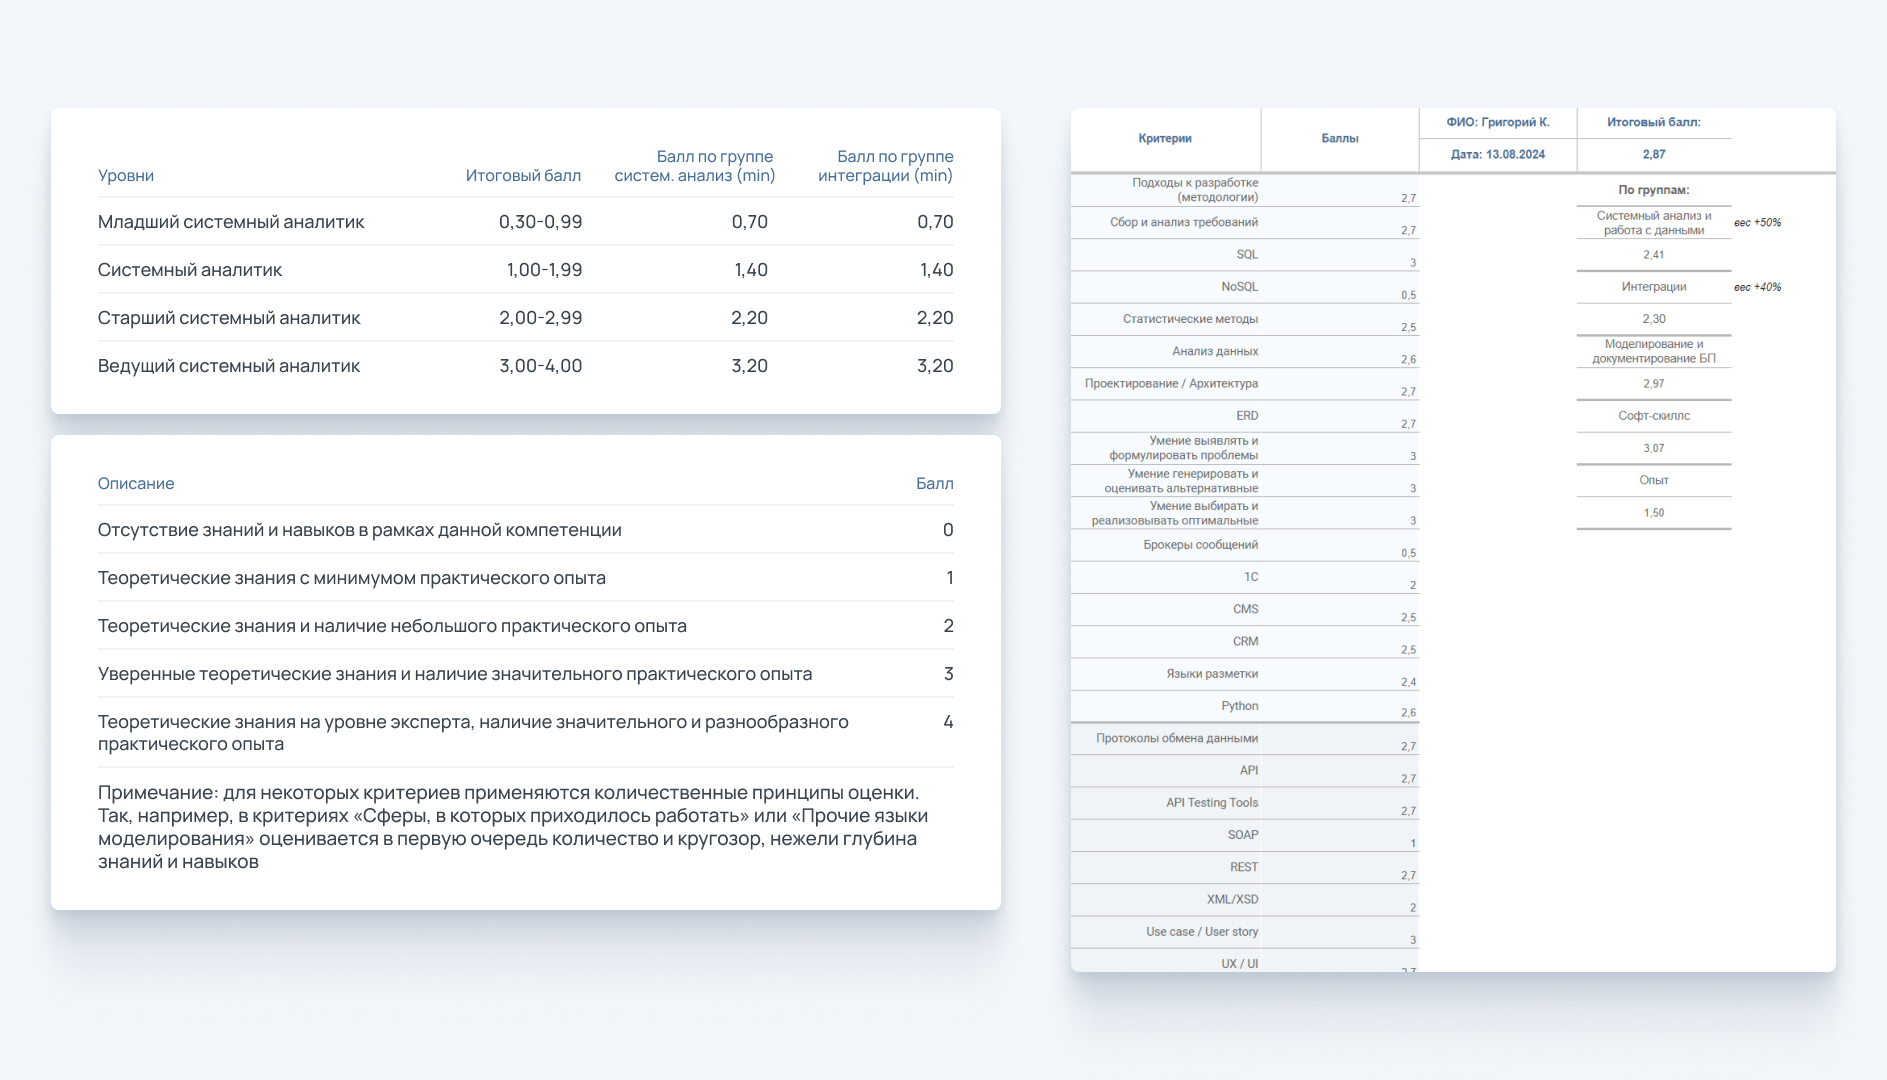Click the group score '1,50'
The height and width of the screenshot is (1080, 1887).
pos(1654,513)
